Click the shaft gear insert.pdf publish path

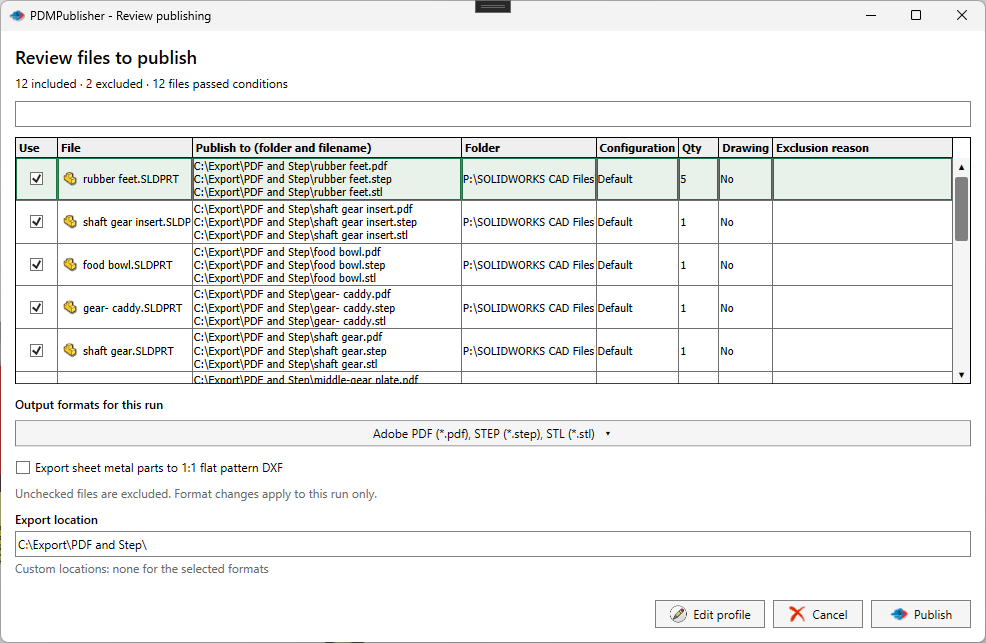point(303,209)
